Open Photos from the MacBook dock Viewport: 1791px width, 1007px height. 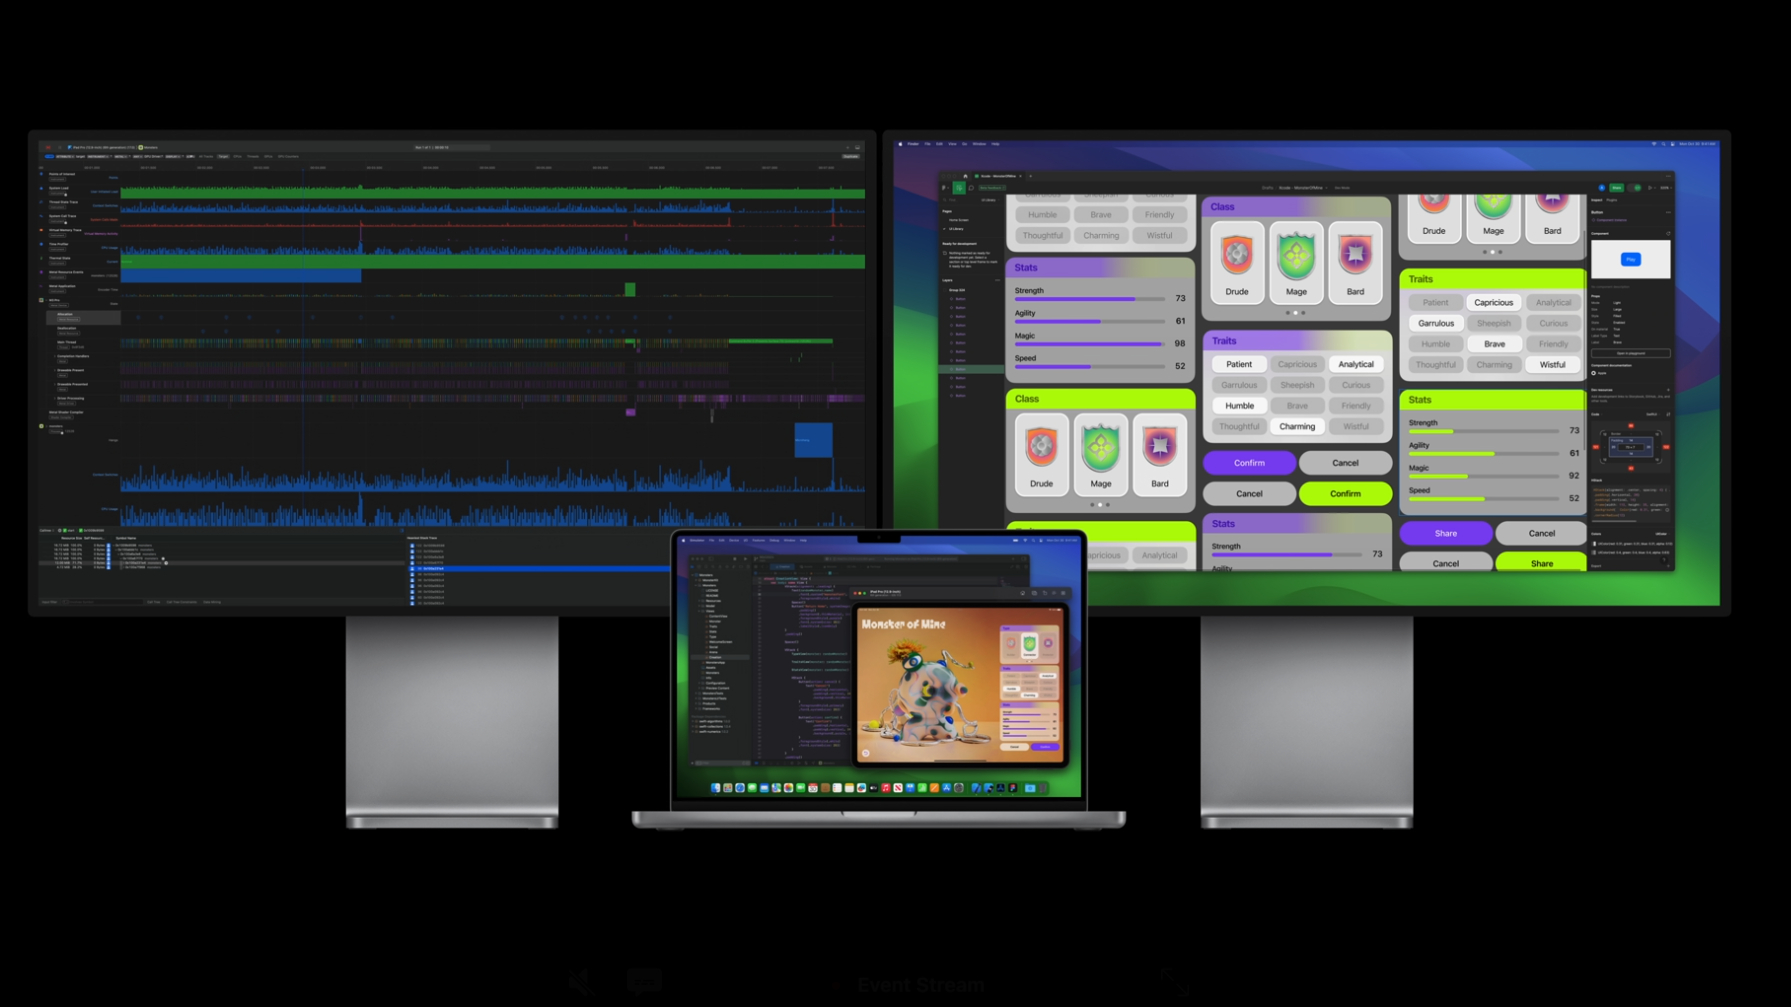788,788
